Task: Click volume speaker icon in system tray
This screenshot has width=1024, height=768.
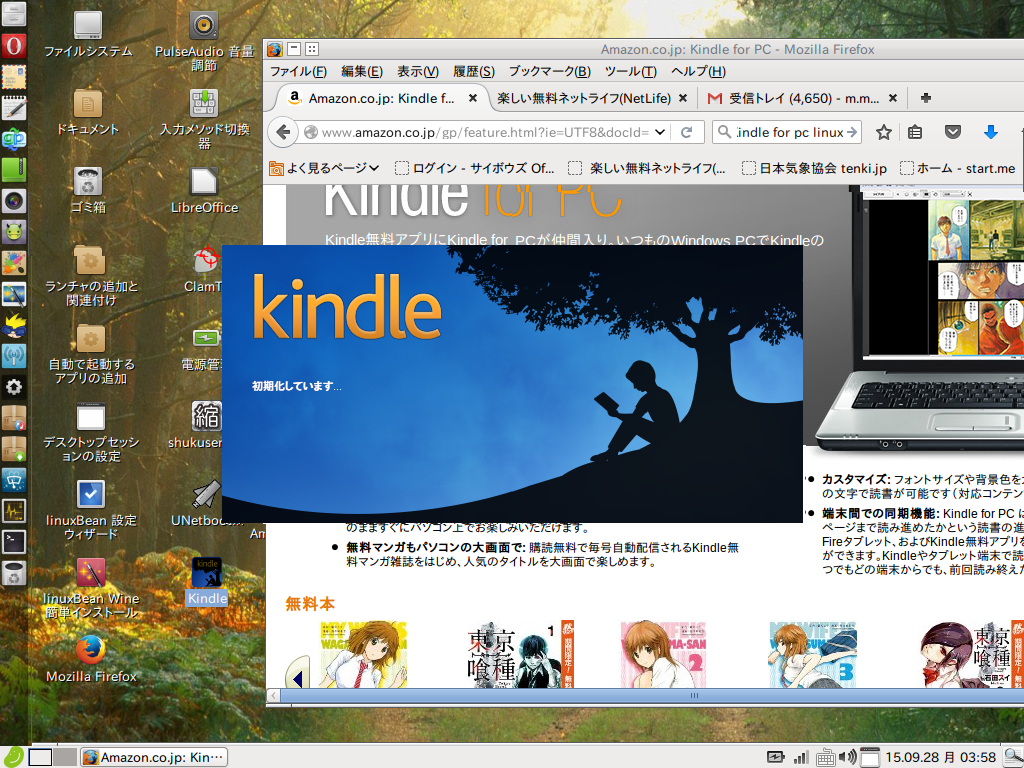Action: [x=848, y=757]
